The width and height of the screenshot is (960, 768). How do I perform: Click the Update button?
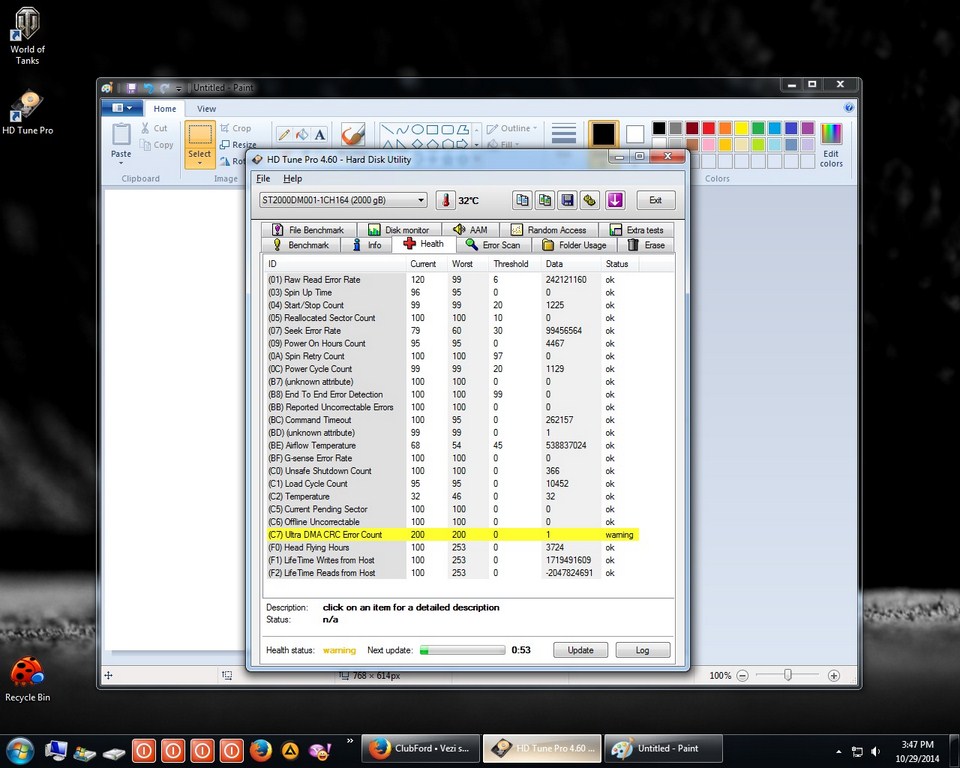click(580, 650)
